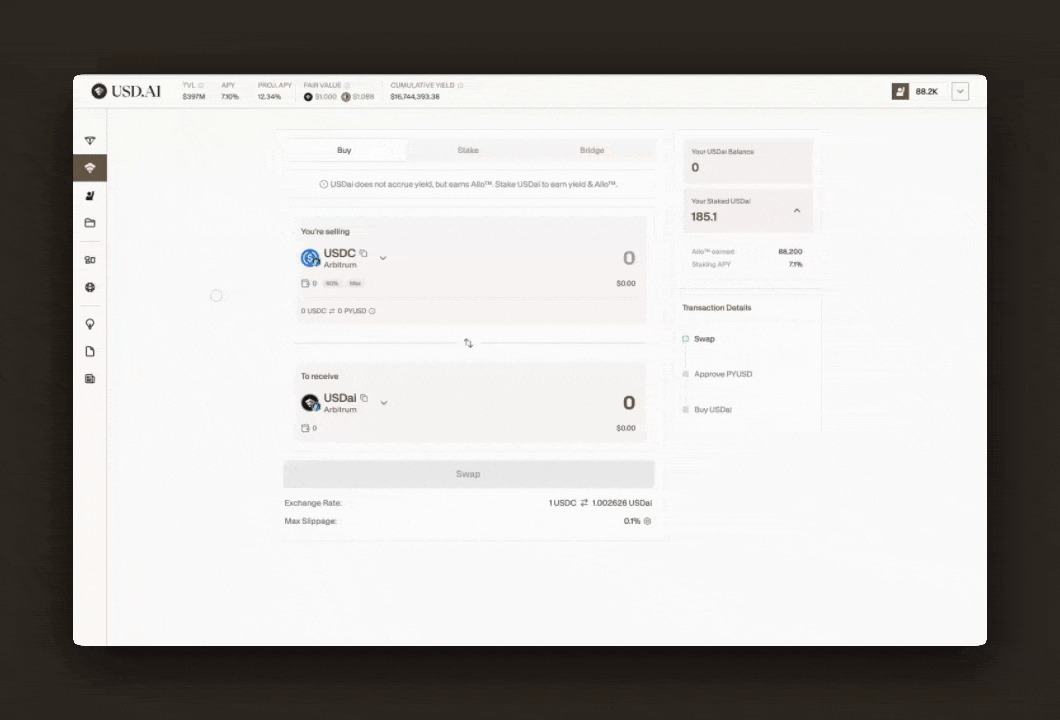Click the Buy USDai step
The width and height of the screenshot is (1060, 720).
(713, 410)
